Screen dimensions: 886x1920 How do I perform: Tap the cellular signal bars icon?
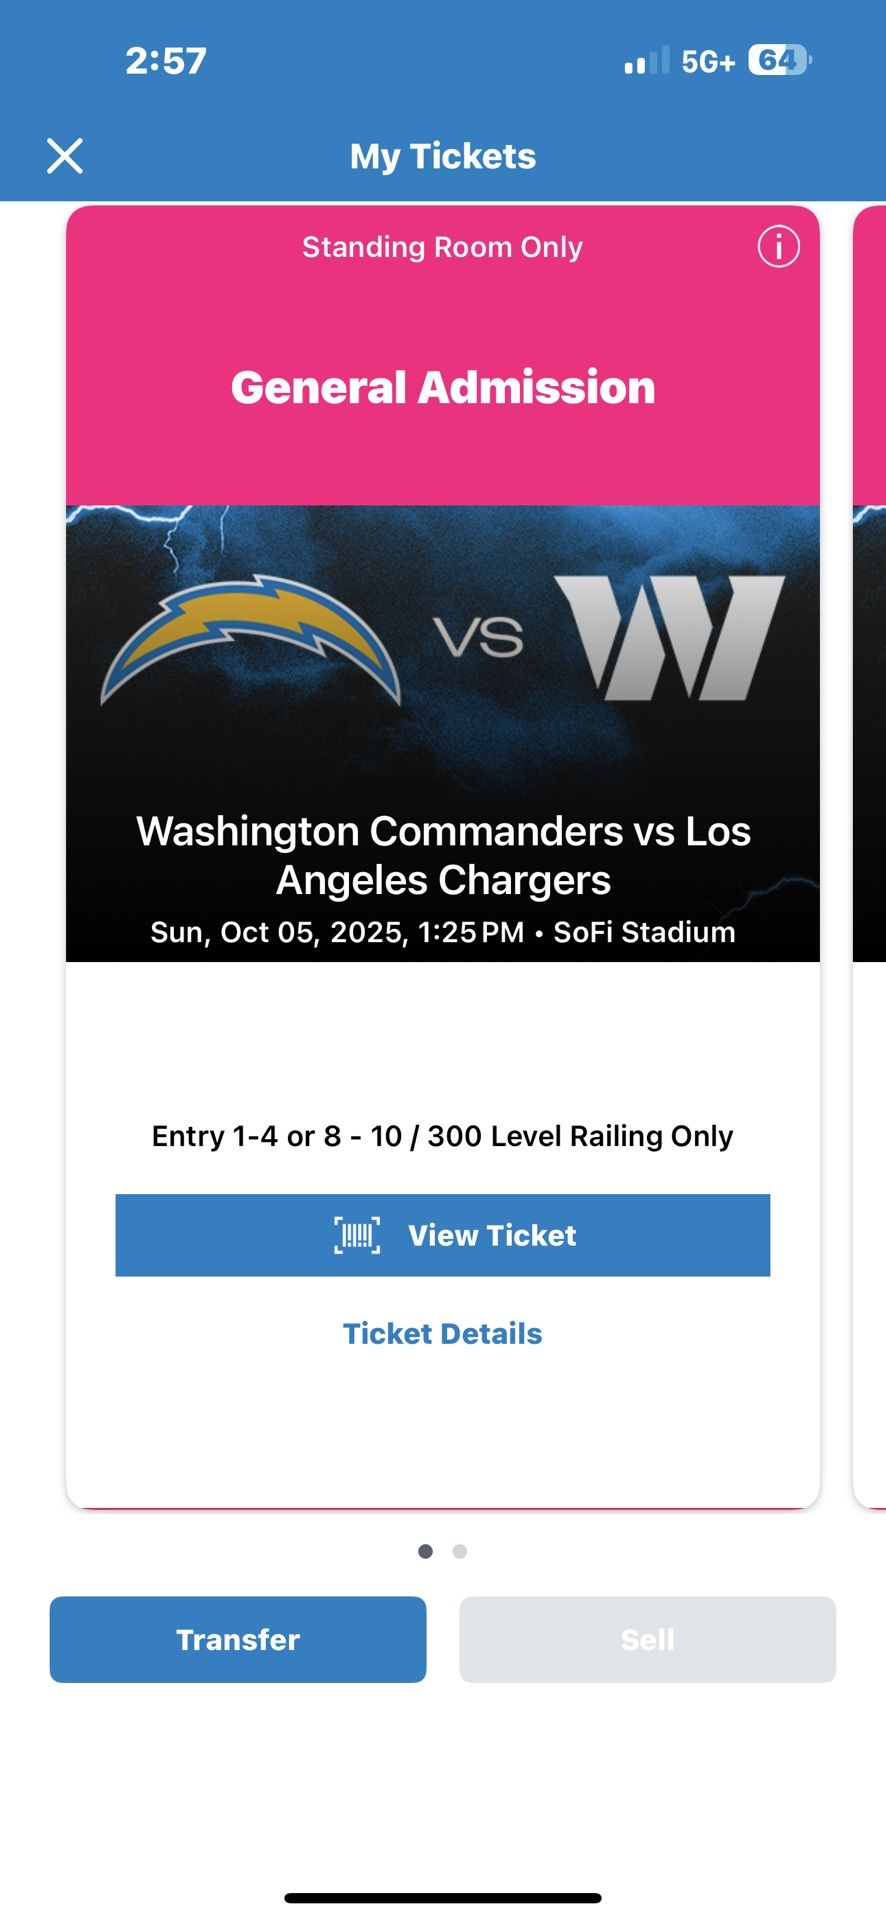click(646, 61)
